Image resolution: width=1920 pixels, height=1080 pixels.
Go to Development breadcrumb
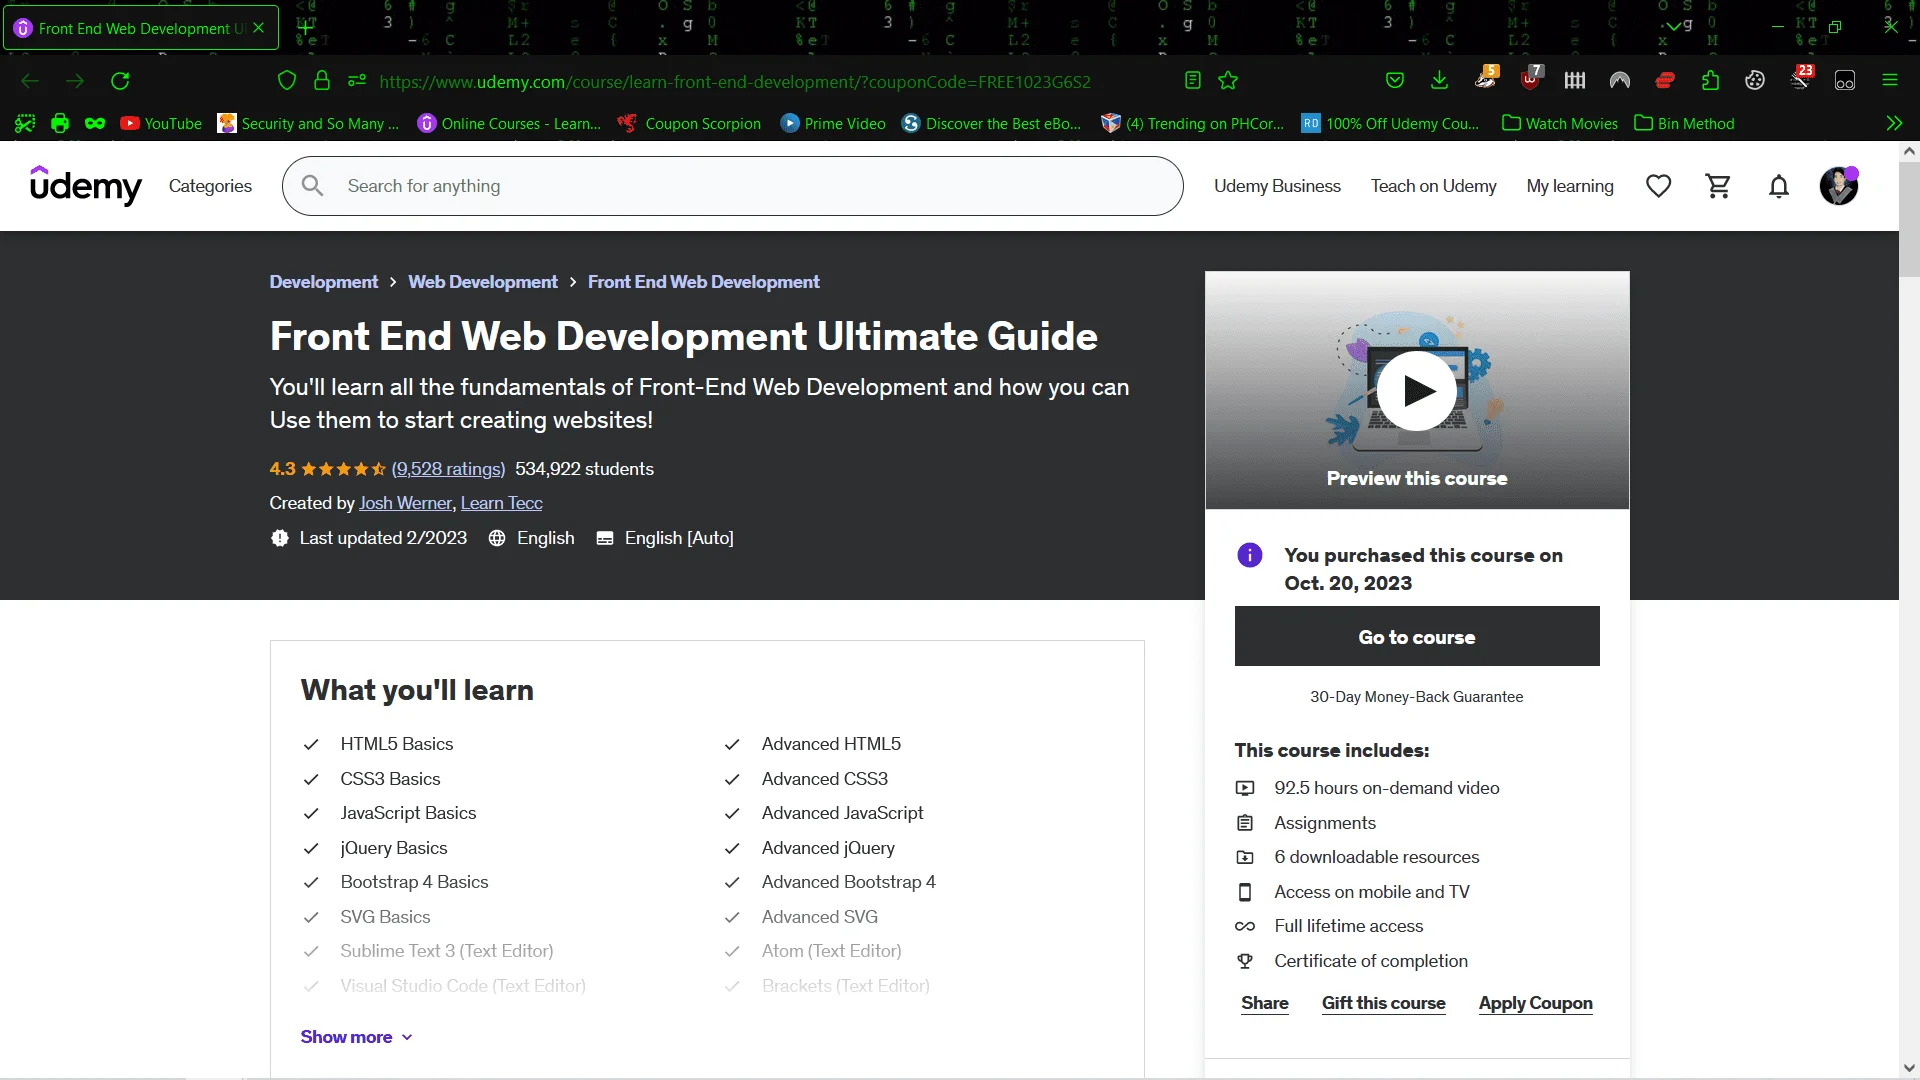[x=324, y=282]
